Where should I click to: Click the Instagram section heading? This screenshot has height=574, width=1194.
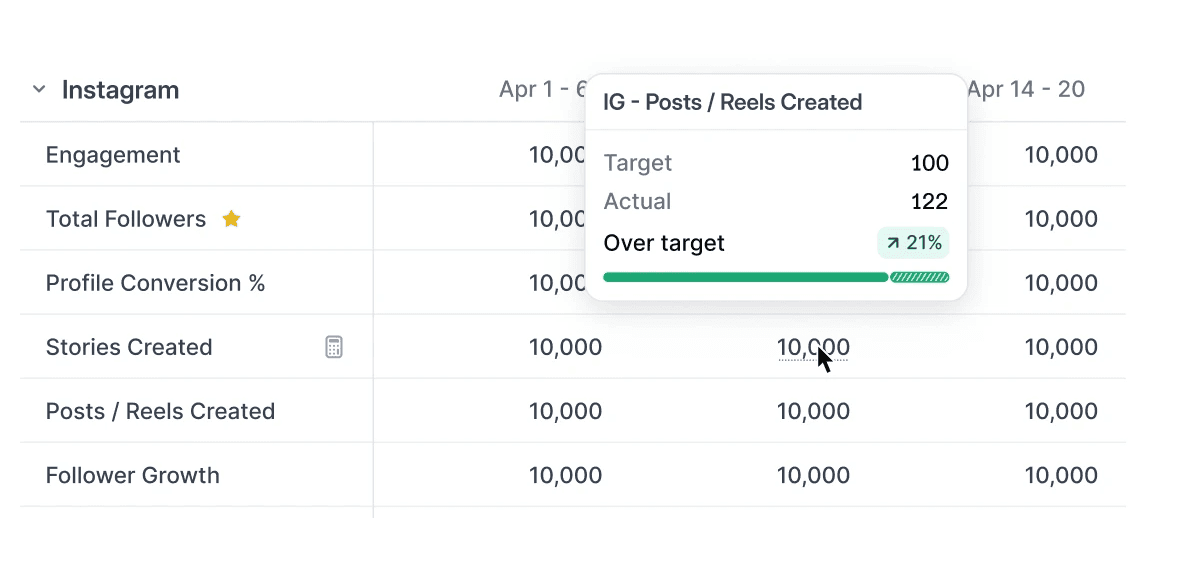[x=120, y=90]
